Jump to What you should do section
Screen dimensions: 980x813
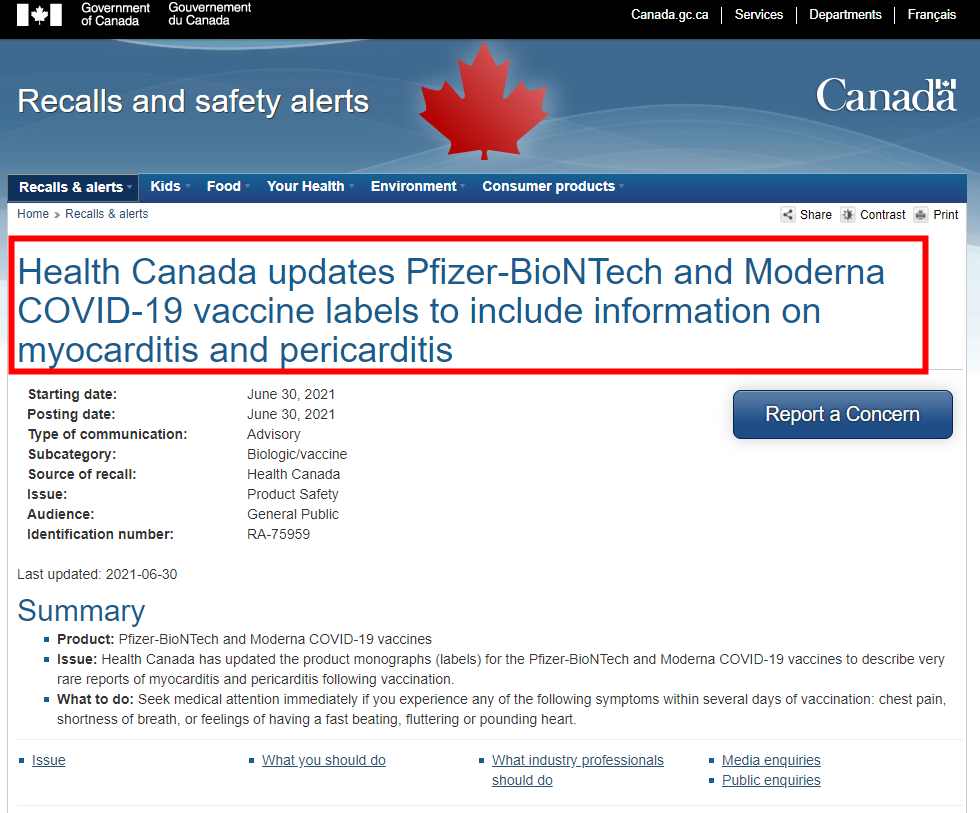[x=323, y=760]
